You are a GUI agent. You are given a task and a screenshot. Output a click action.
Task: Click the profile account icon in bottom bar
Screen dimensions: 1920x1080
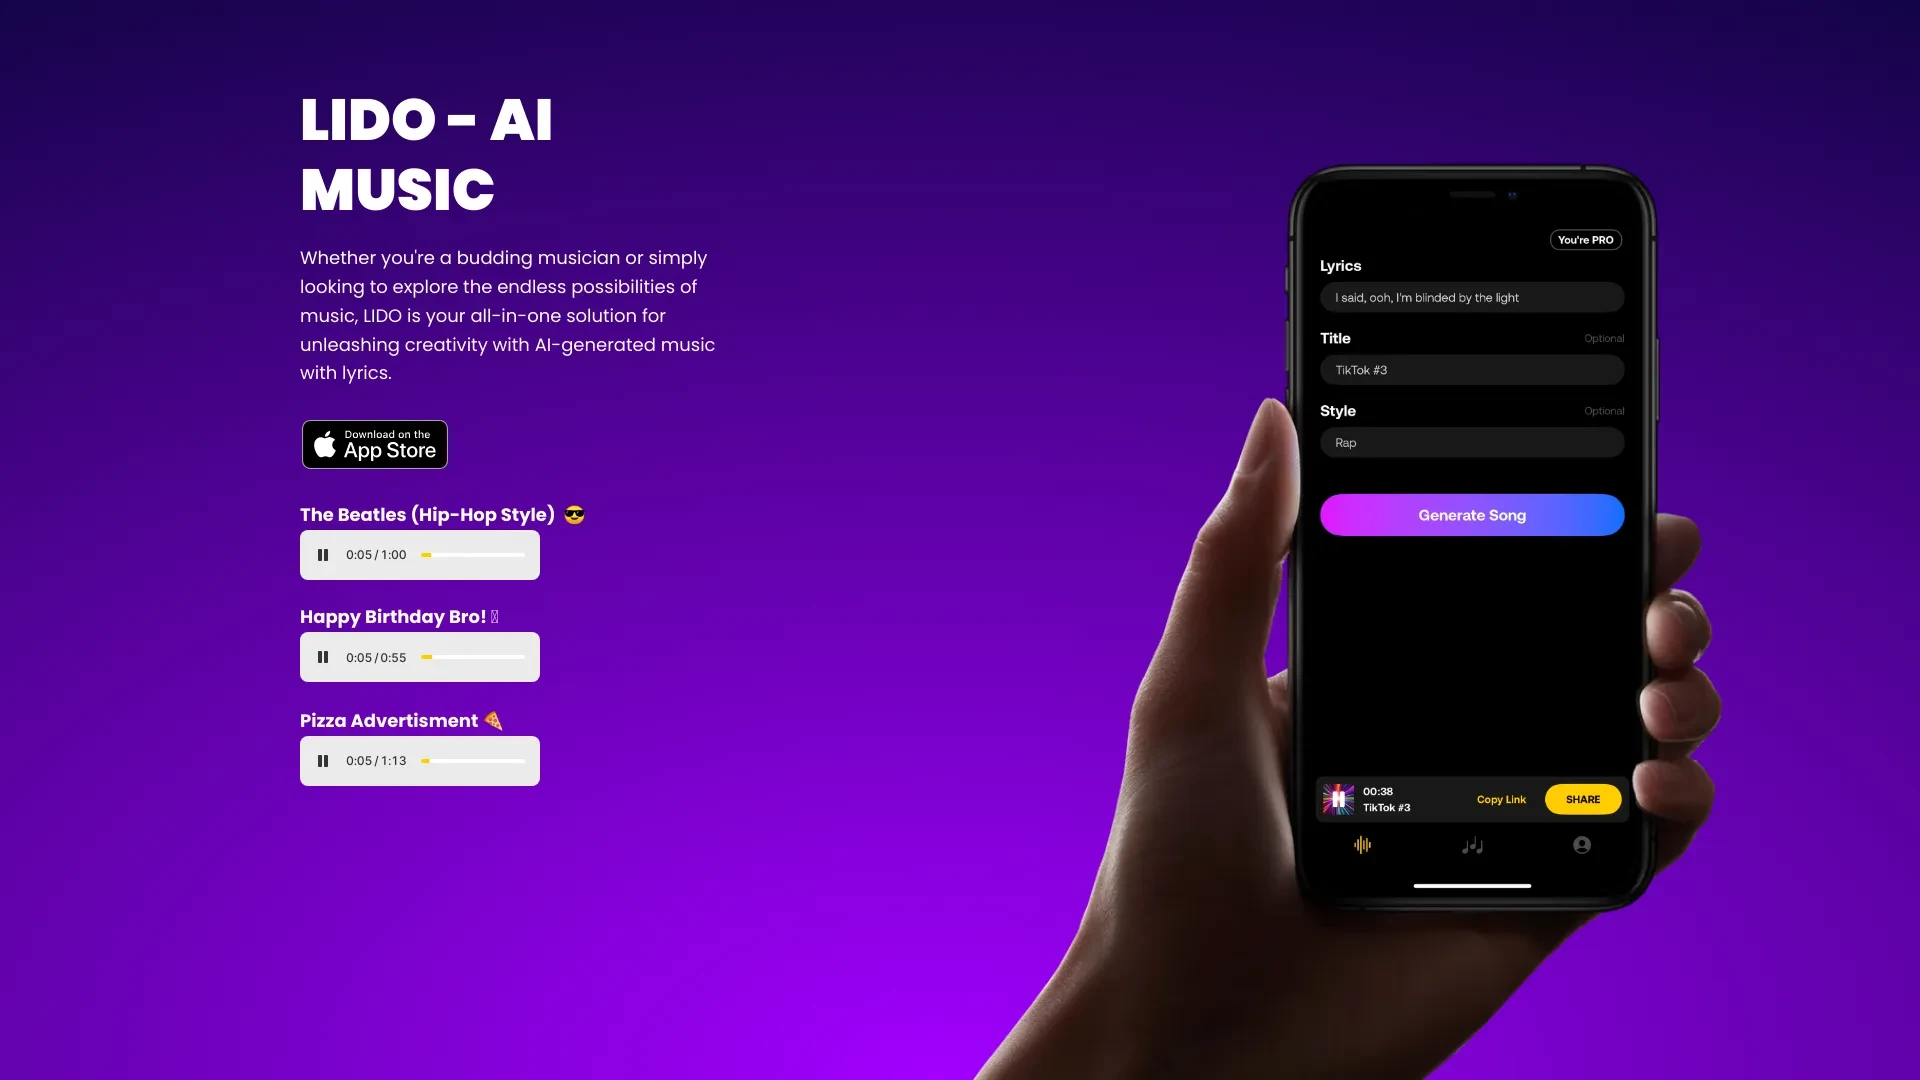[x=1581, y=843]
